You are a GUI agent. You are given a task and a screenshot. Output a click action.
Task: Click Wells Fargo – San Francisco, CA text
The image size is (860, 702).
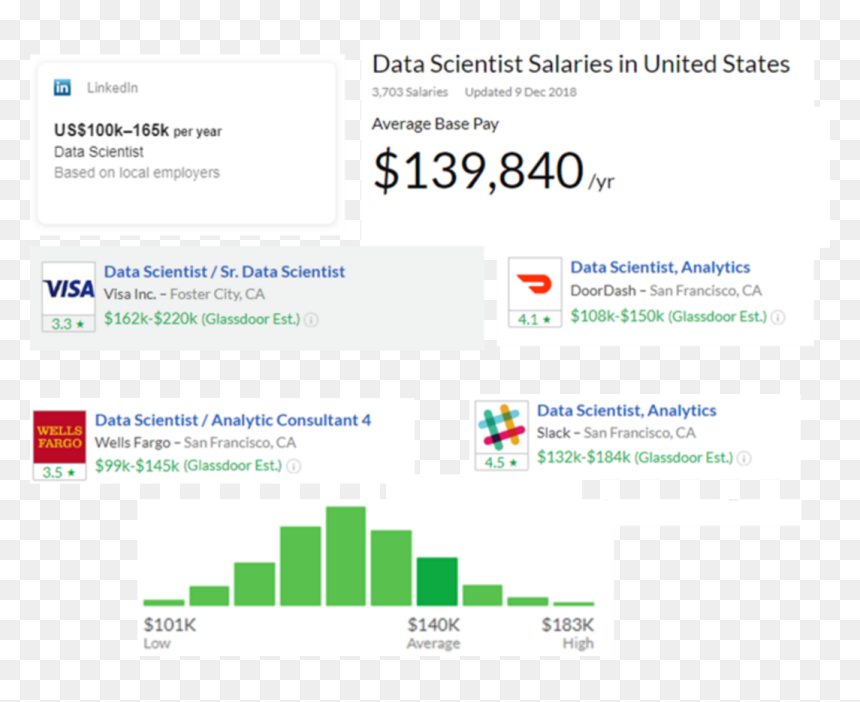click(x=195, y=443)
